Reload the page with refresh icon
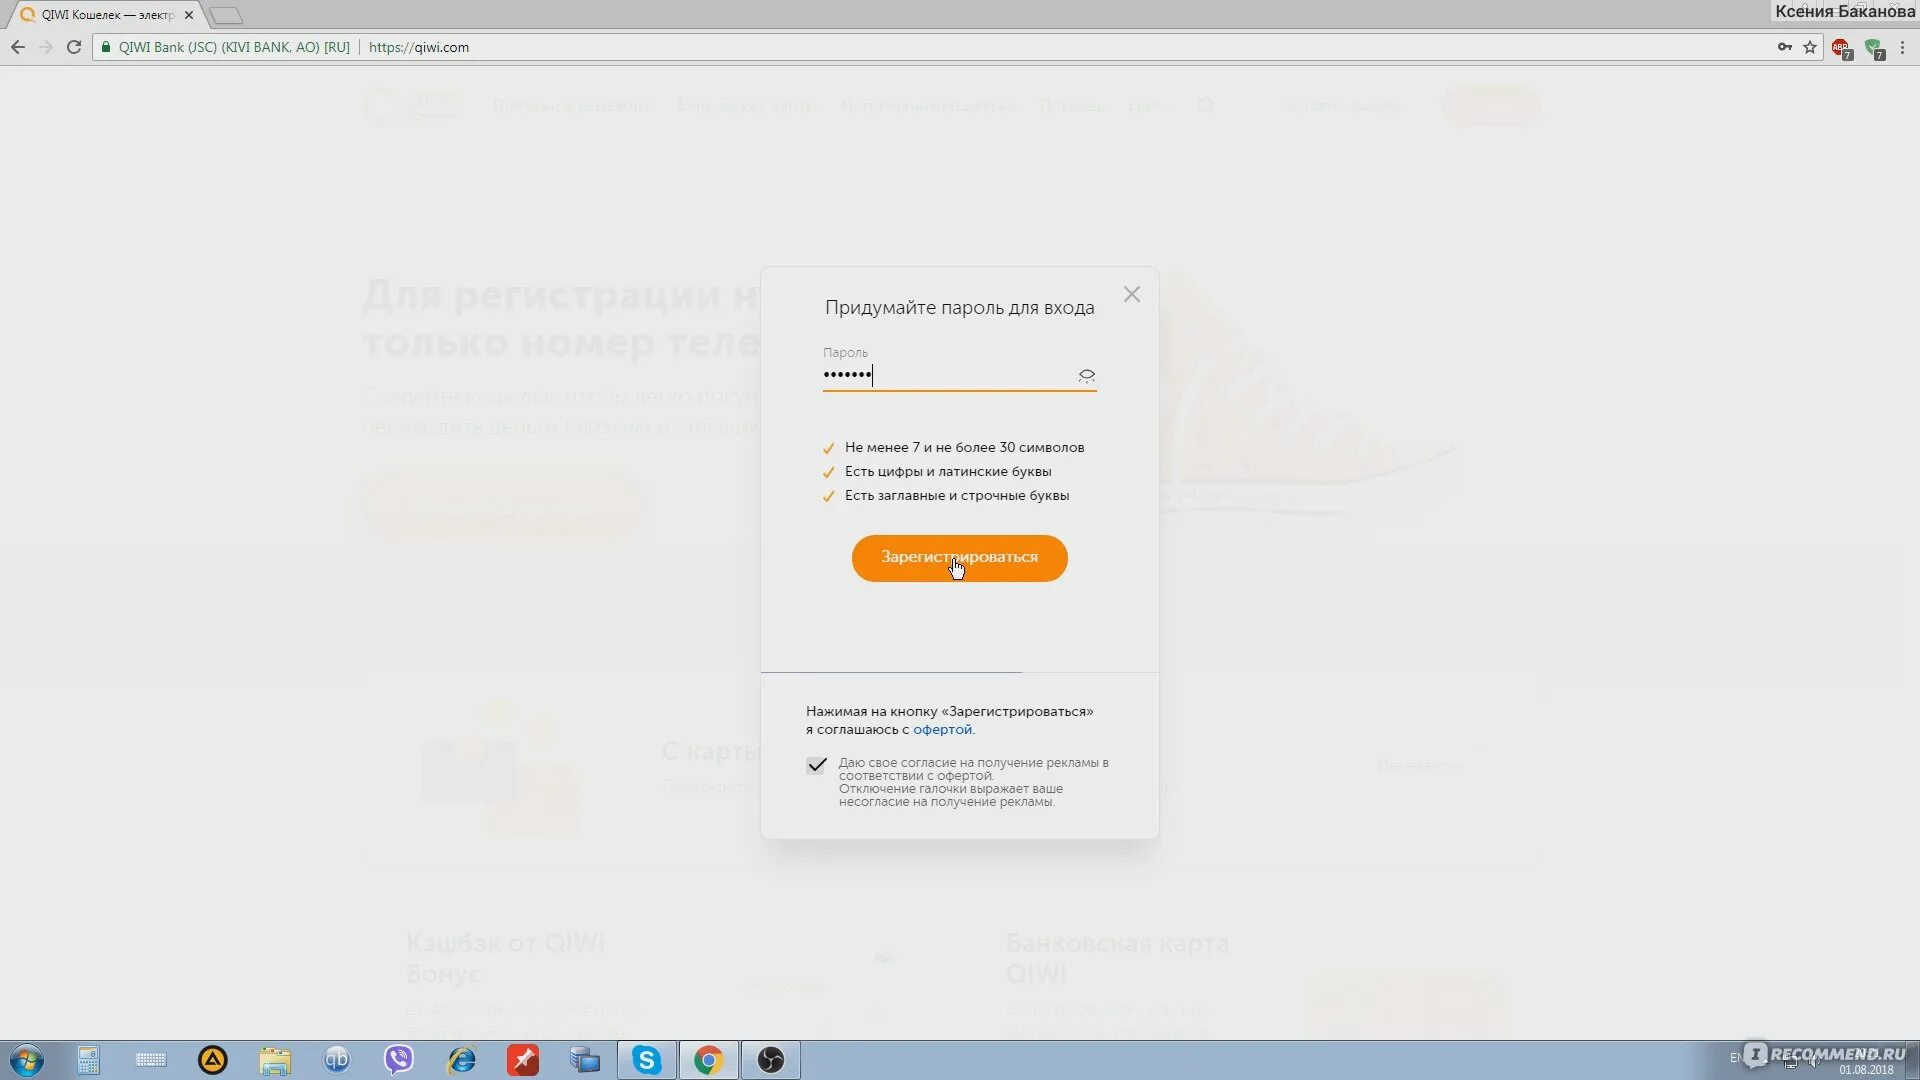The height and width of the screenshot is (1080, 1920). click(x=74, y=47)
